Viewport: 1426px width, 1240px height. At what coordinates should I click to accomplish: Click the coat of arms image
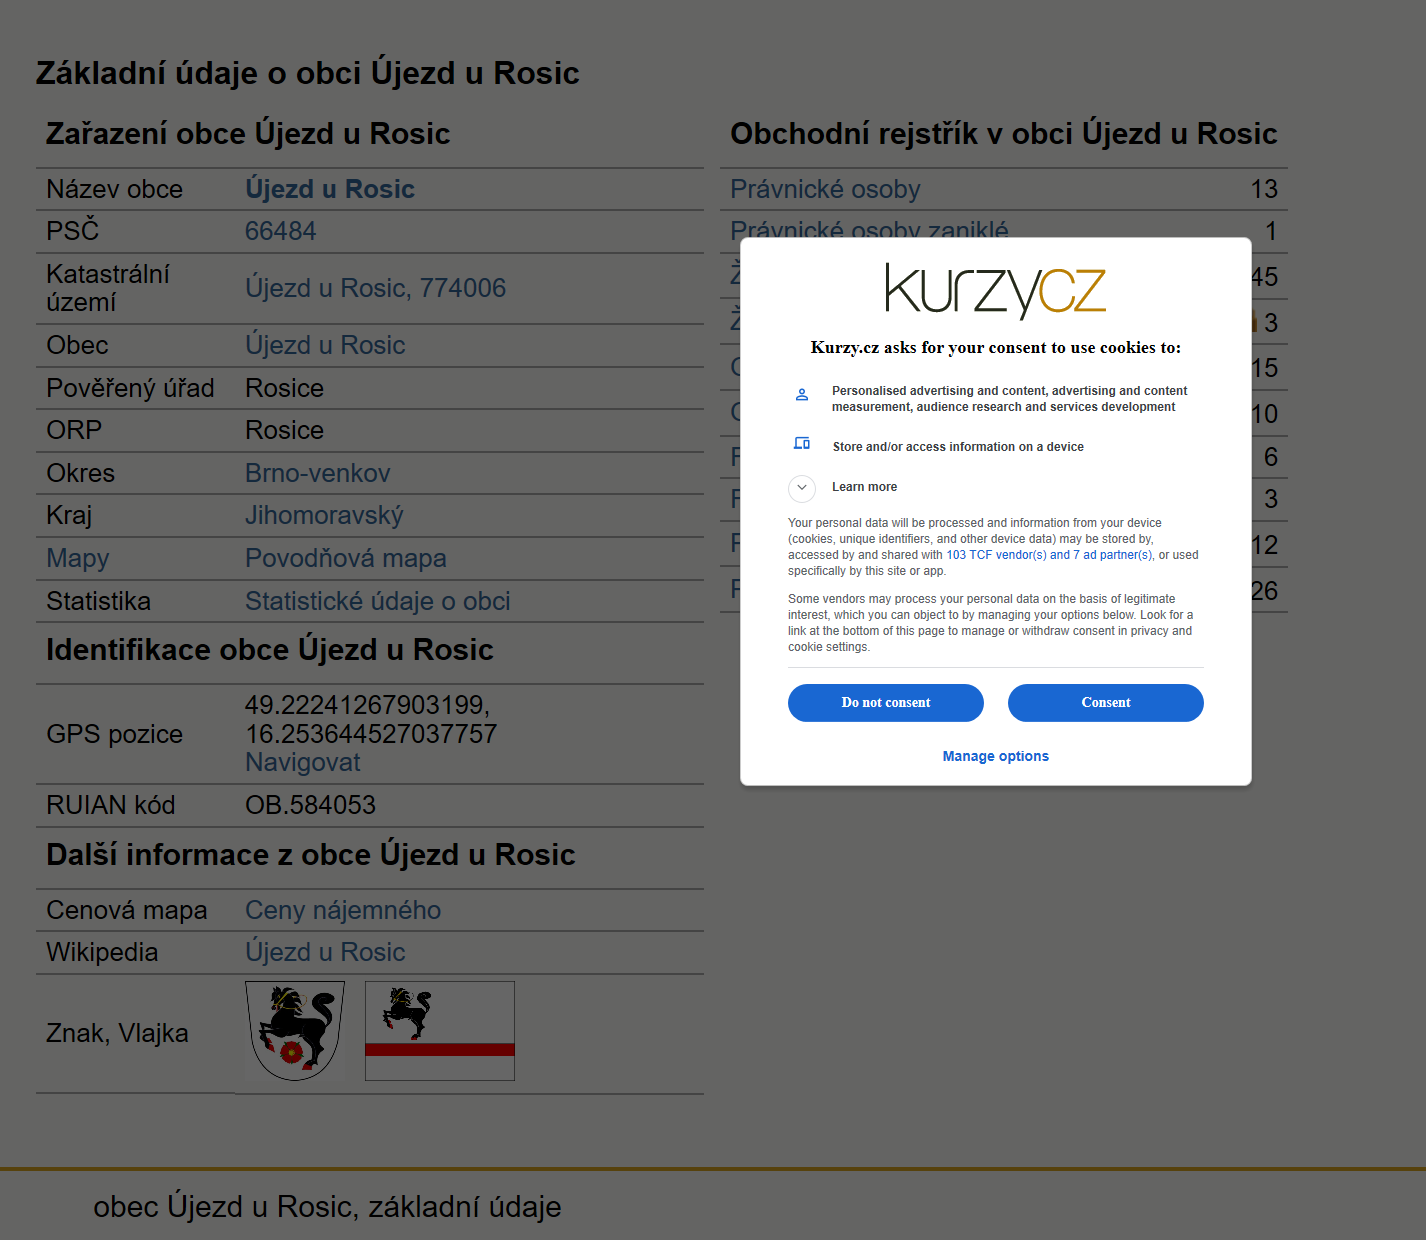pyautogui.click(x=295, y=1031)
